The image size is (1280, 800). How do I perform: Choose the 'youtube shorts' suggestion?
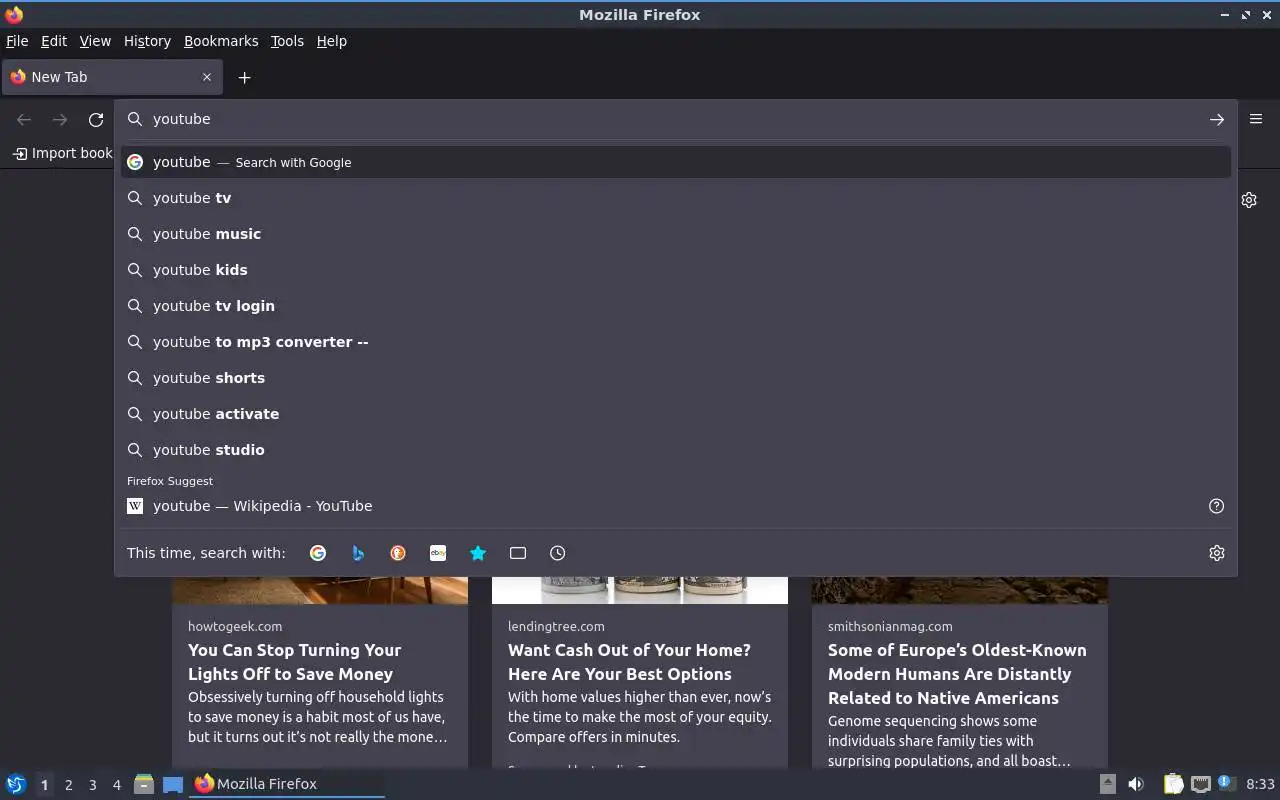[676, 378]
